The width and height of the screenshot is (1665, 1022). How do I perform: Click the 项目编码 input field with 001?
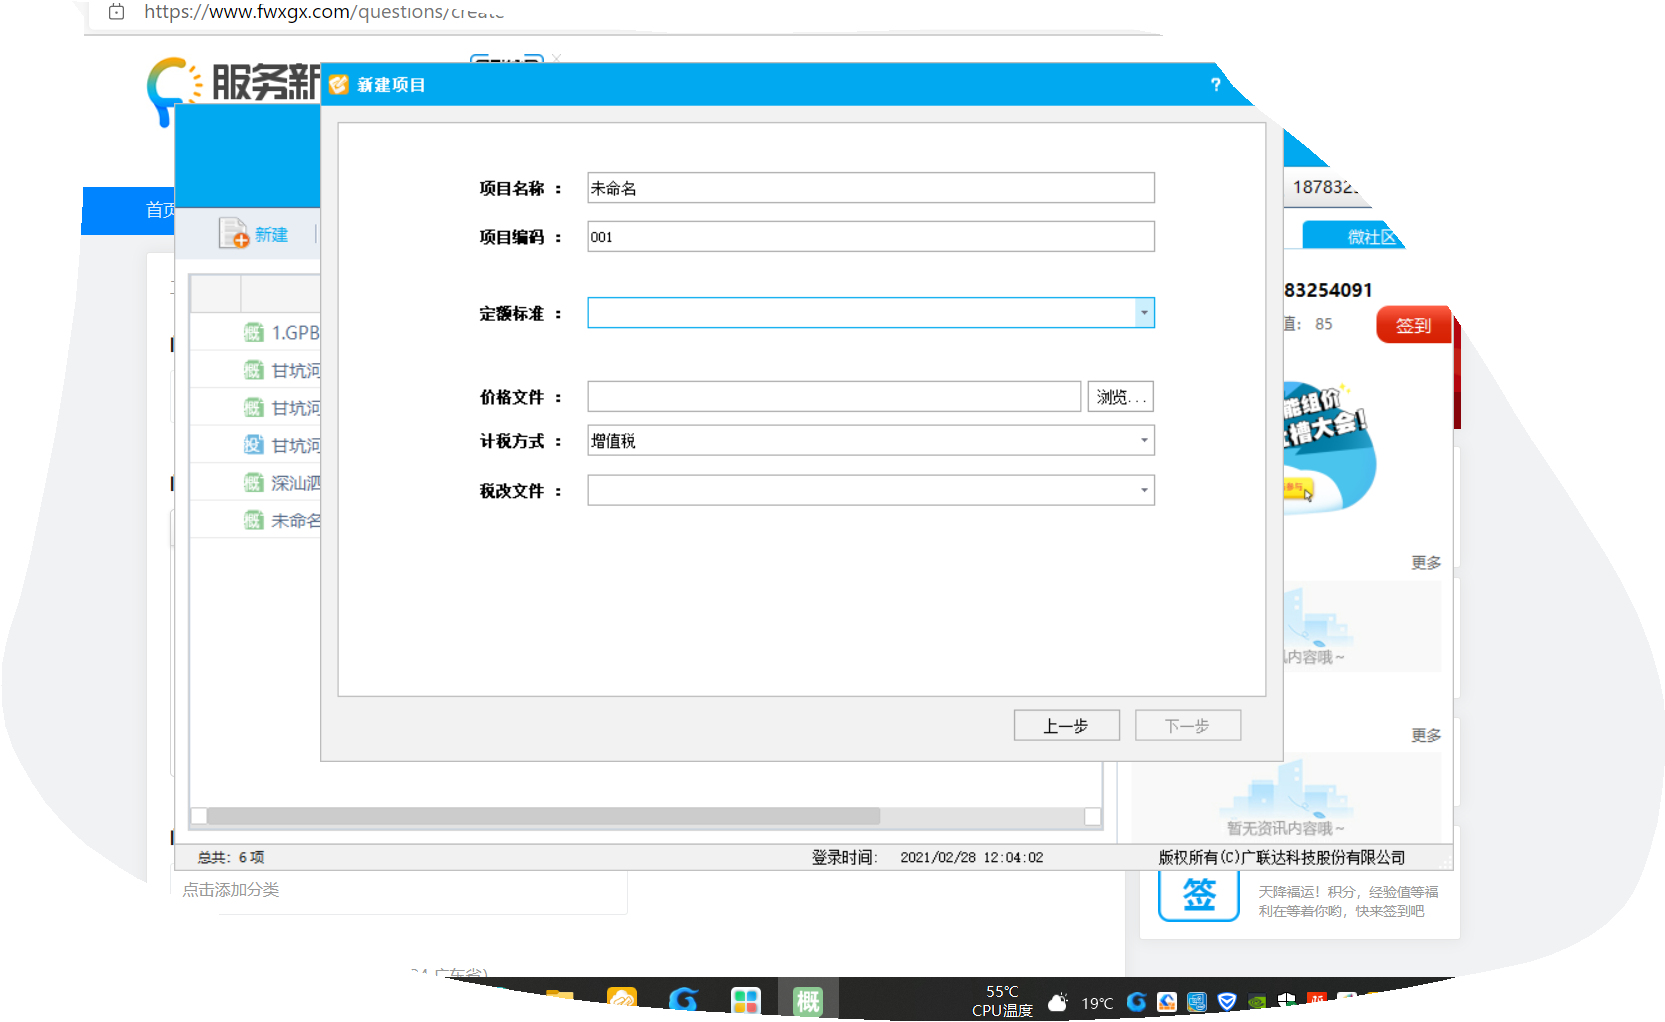pyautogui.click(x=871, y=237)
